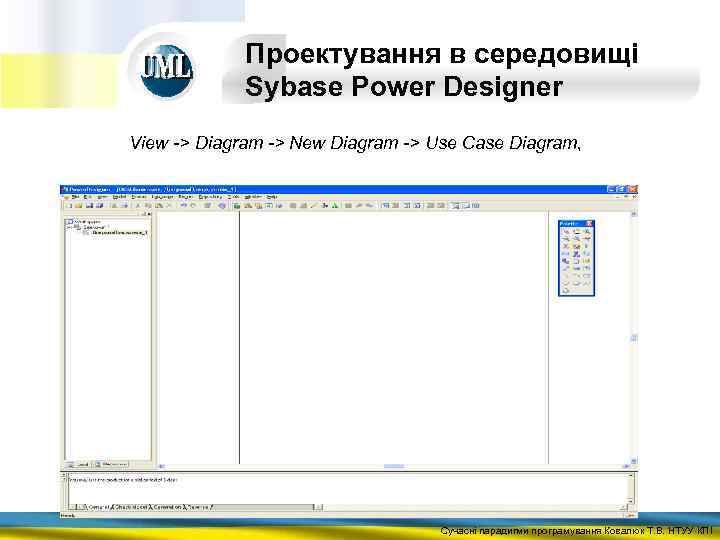This screenshot has width=720, height=540.
Task: Click the New model toolbar icon
Action: (x=68, y=206)
